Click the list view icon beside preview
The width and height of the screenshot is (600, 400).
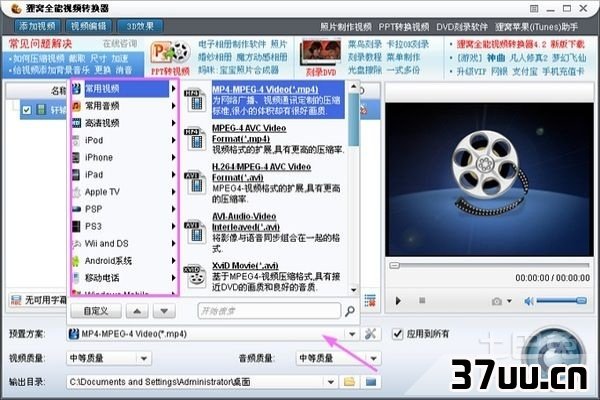point(370,300)
